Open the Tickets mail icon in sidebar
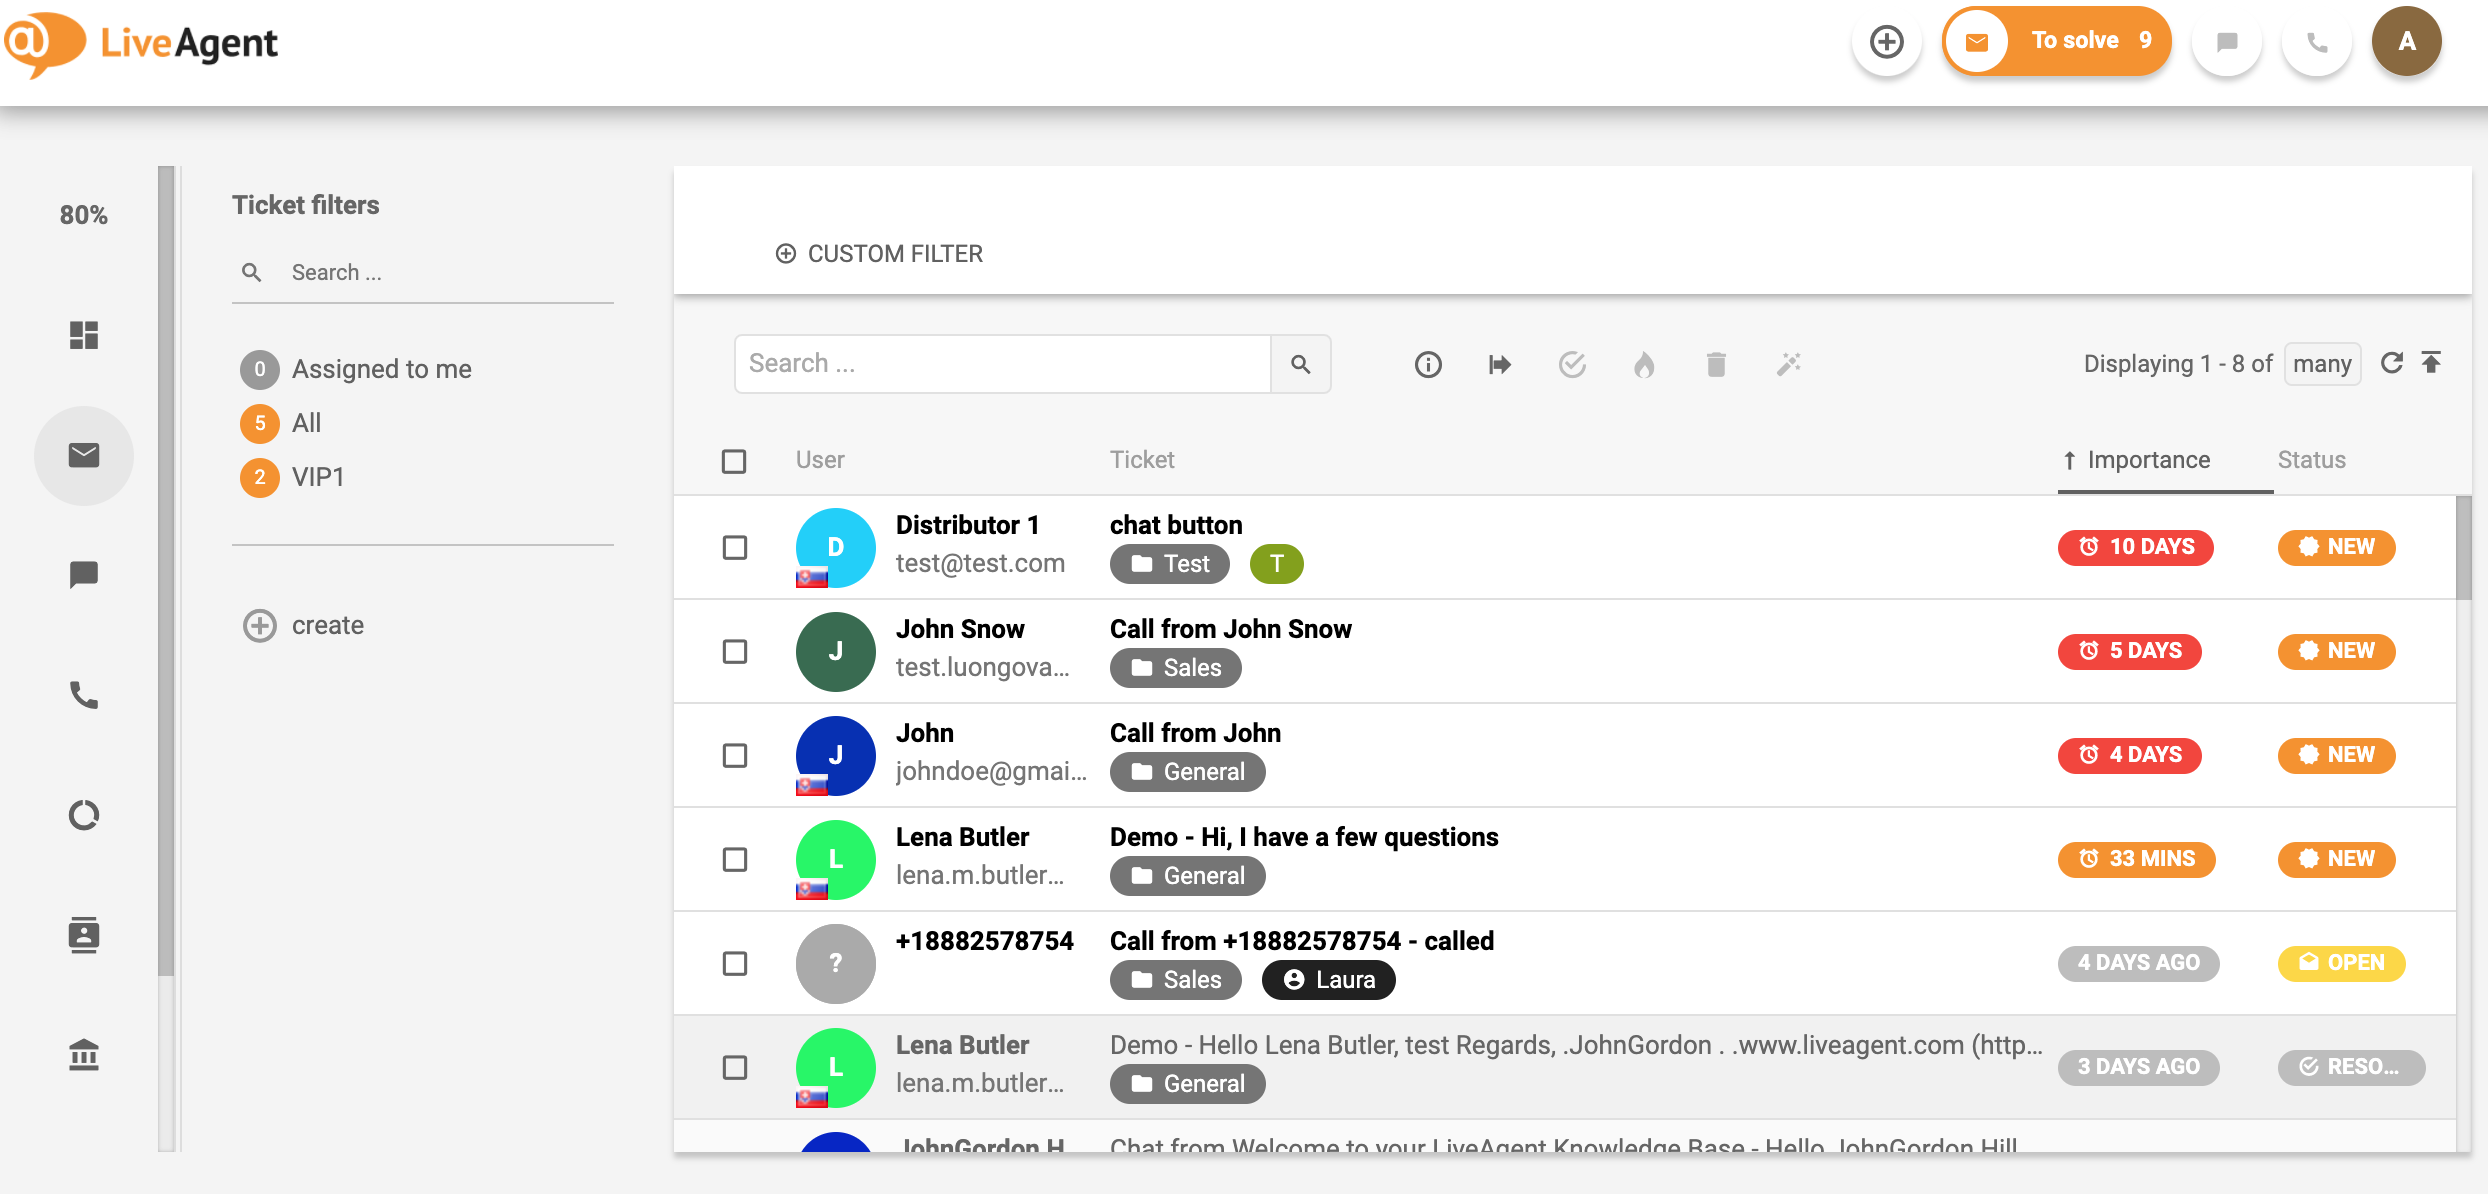Screen dimensions: 2488x1194 [84, 456]
